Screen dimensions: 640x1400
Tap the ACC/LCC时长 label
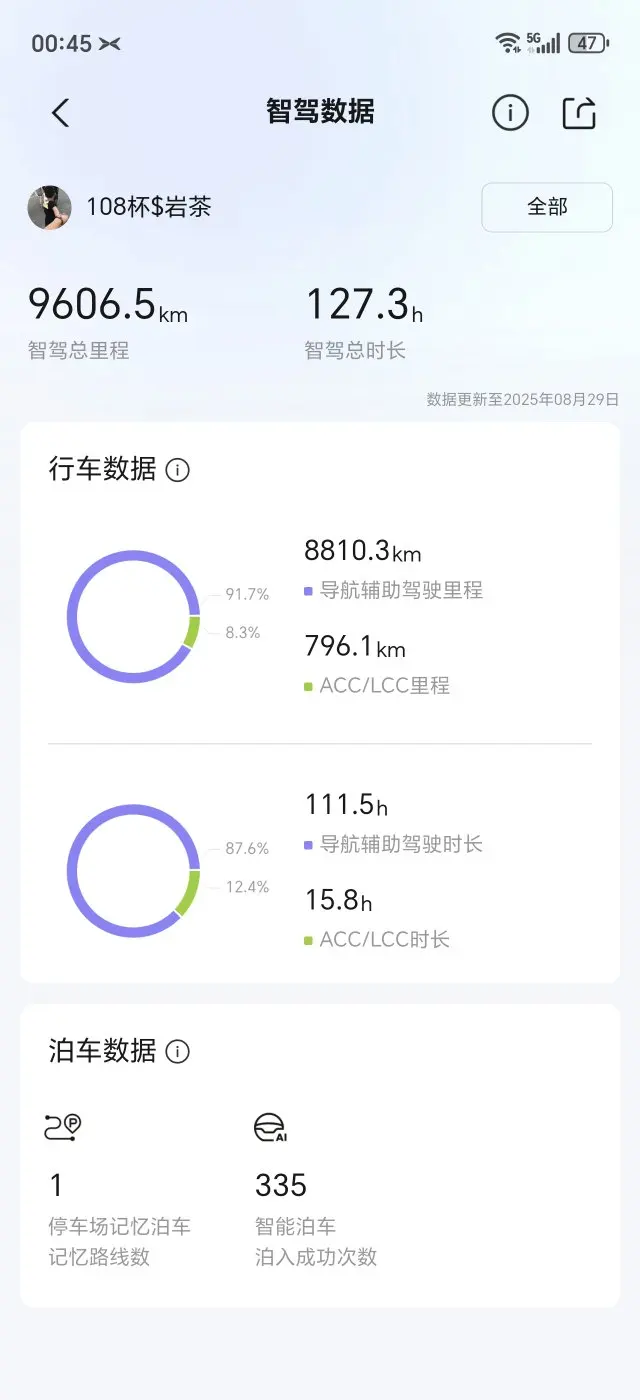(x=385, y=939)
